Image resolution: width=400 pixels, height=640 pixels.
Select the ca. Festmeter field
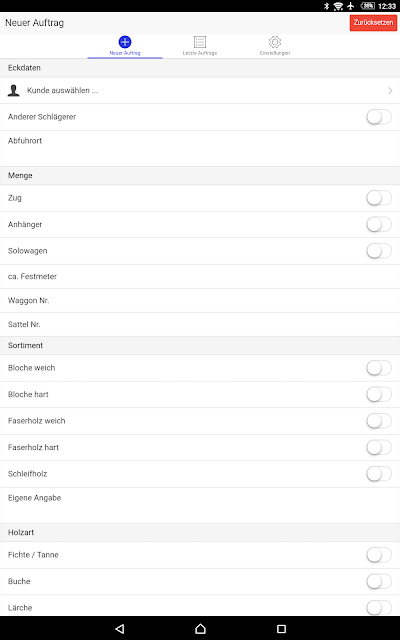(200, 276)
